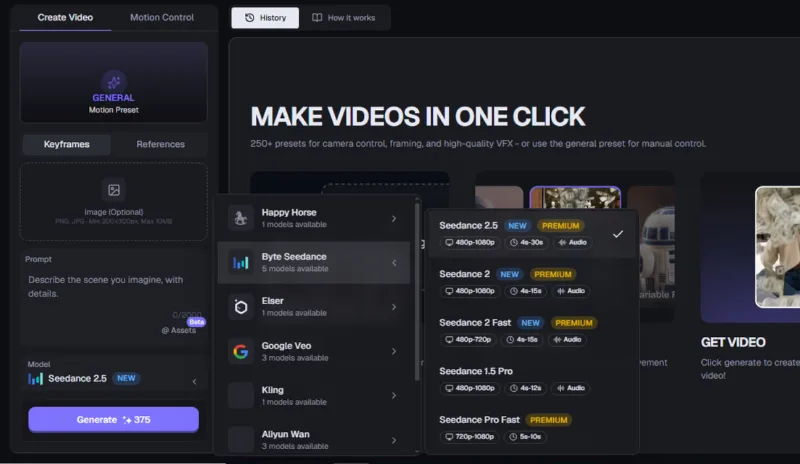
Task: Expand the Elser provider
Action: [x=314, y=306]
